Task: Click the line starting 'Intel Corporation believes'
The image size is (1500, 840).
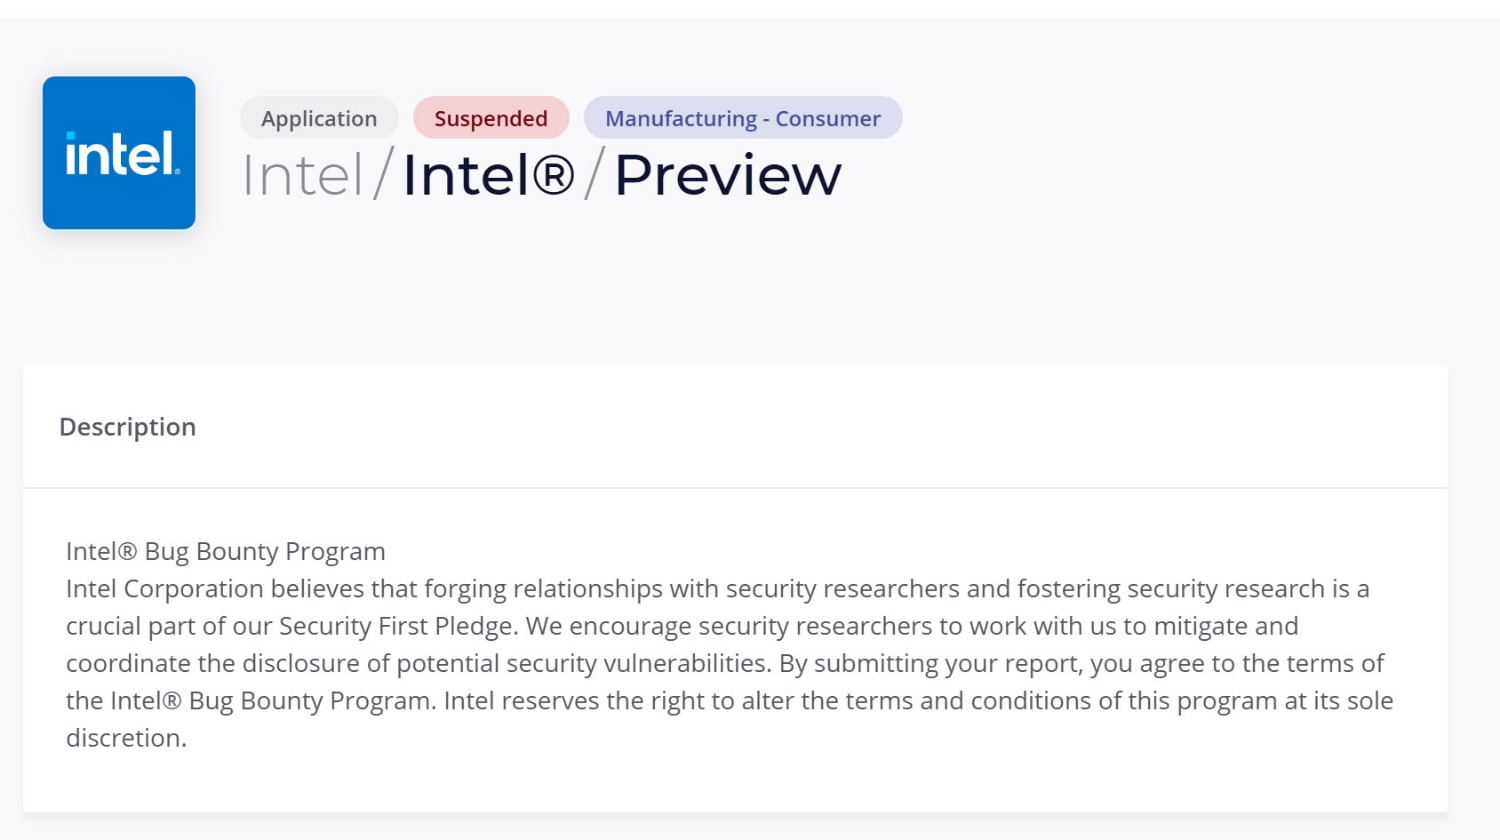Action: tap(718, 588)
